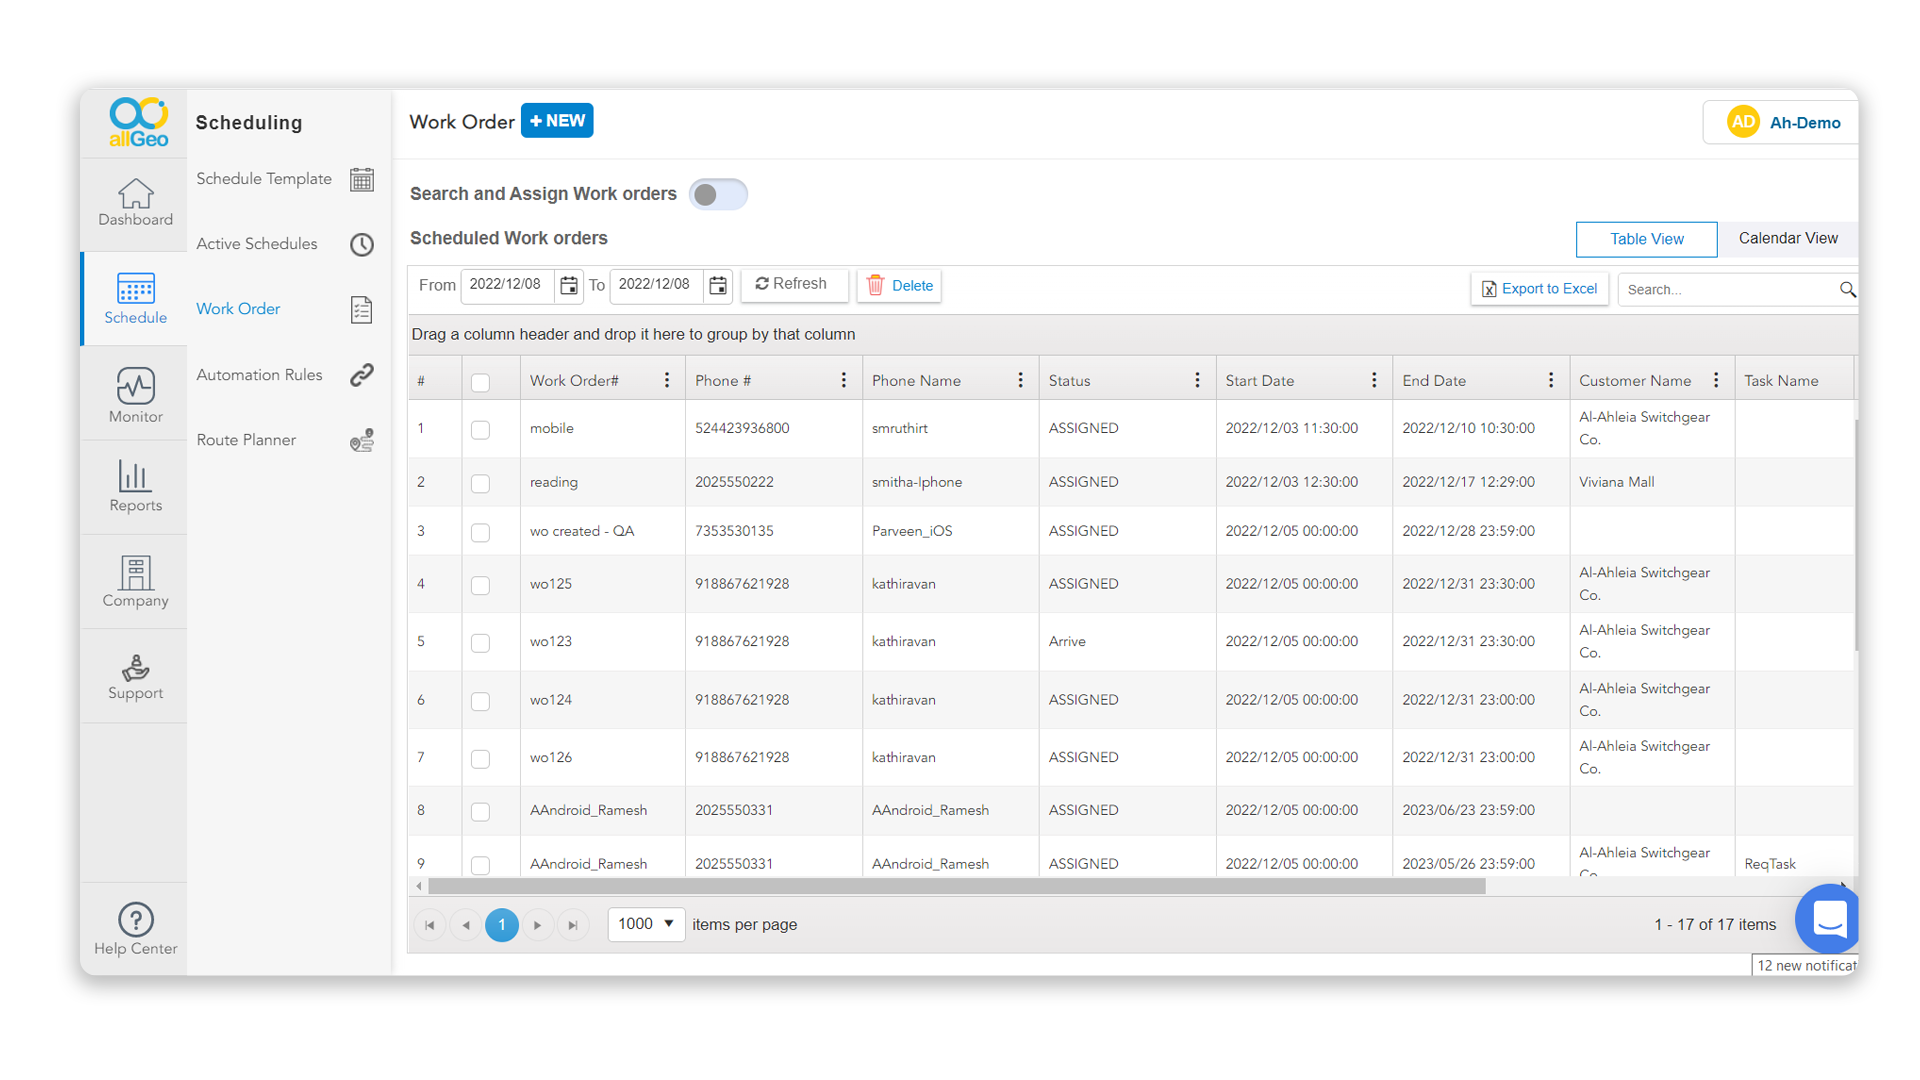The width and height of the screenshot is (1920, 1080).
Task: Click the Export to Excel button
Action: click(x=1539, y=289)
